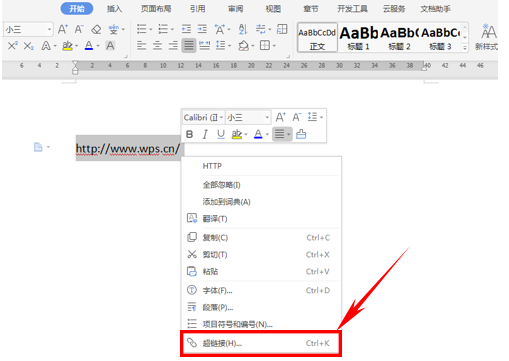Screen dimensions: 509x361
Task: Choose 项目符号和编号(N) in context menu
Action: coord(261,324)
